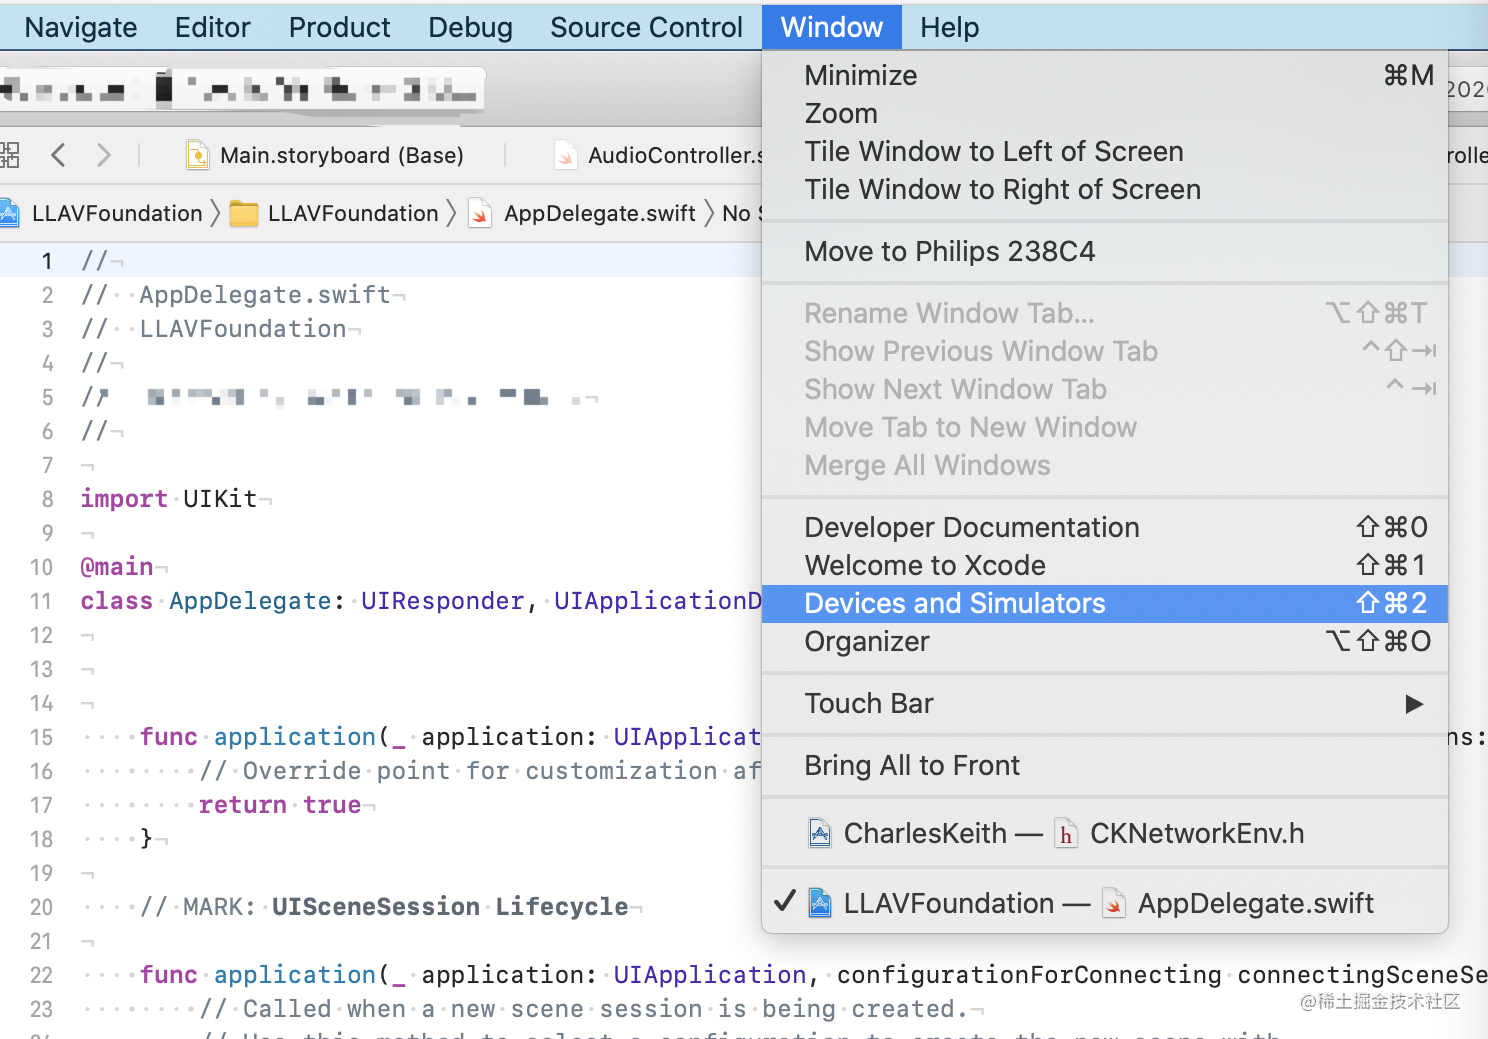1488x1039 pixels.
Task: Click 'UIResponder' on line 11
Action: (x=443, y=601)
